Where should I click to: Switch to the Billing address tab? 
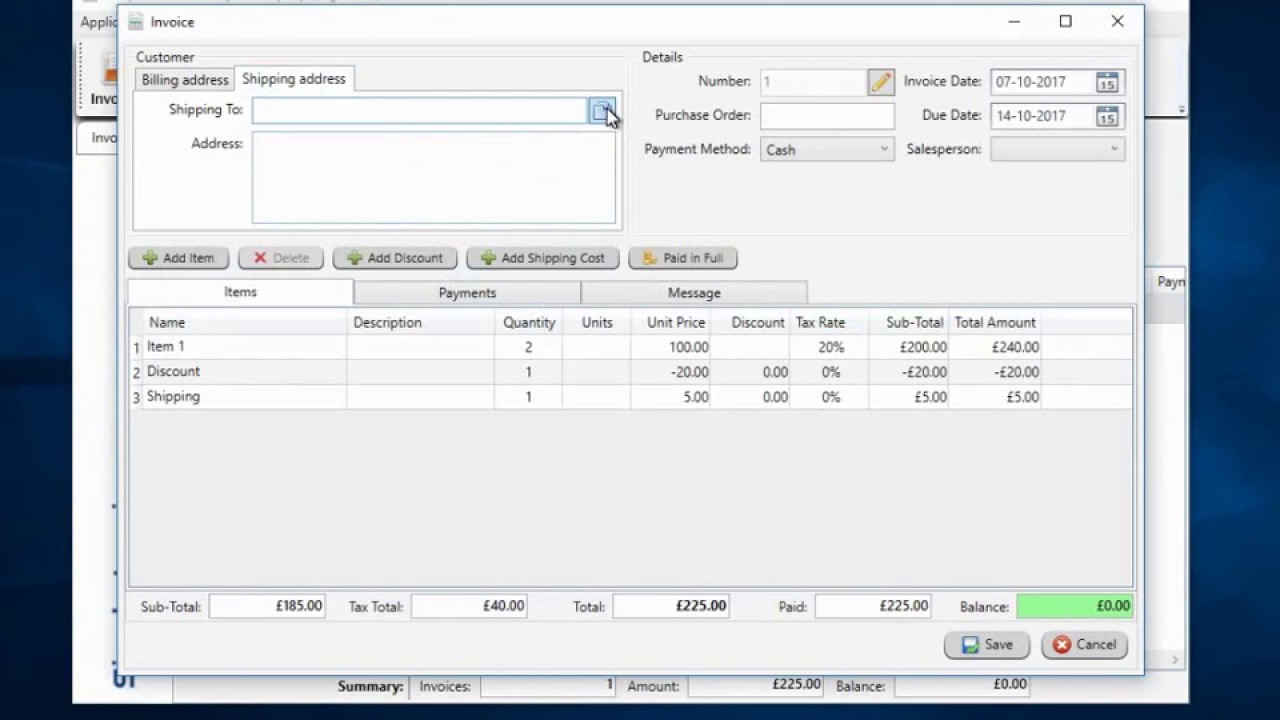pyautogui.click(x=185, y=80)
